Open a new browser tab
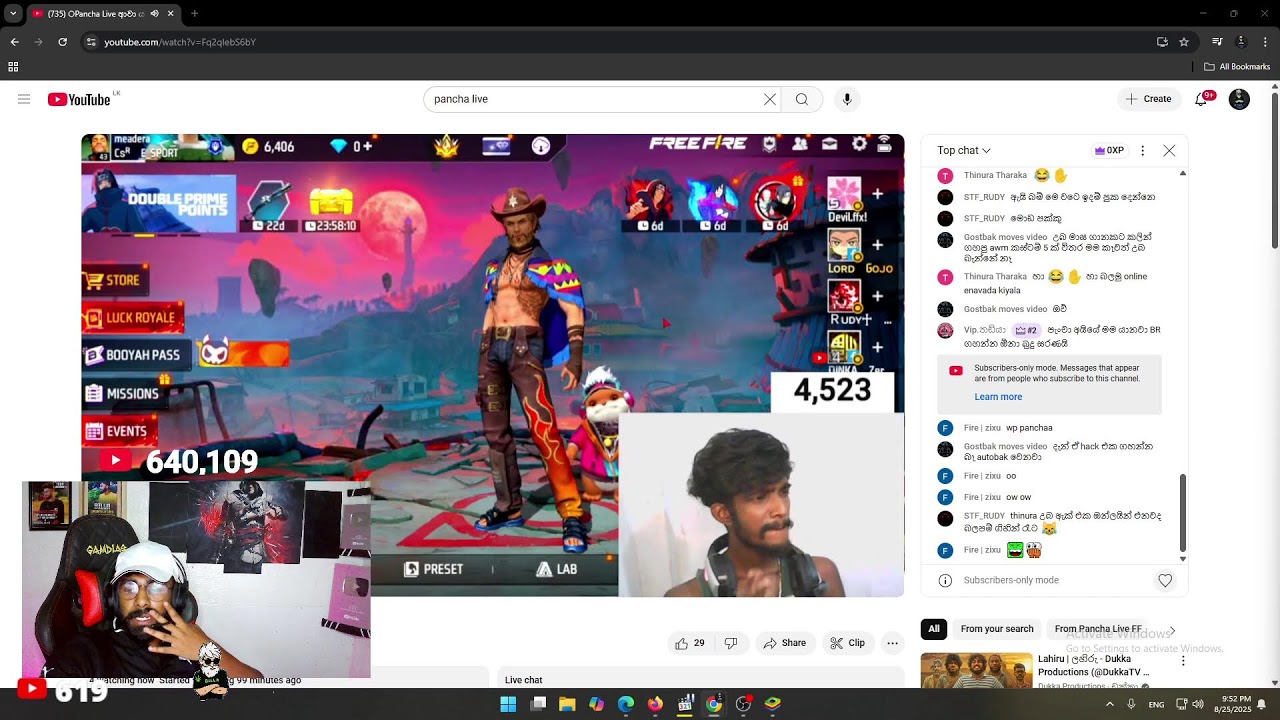The width and height of the screenshot is (1280, 720). pos(194,14)
